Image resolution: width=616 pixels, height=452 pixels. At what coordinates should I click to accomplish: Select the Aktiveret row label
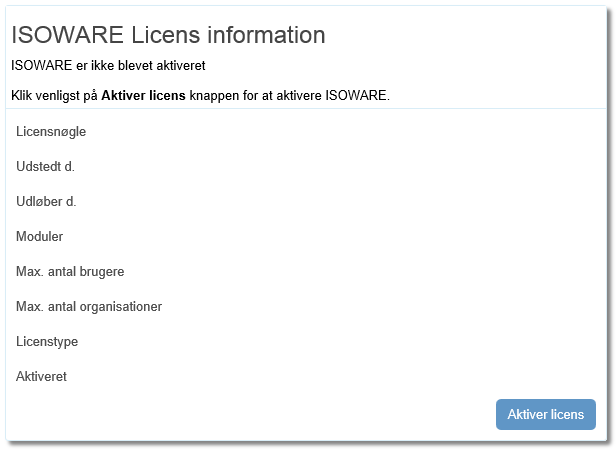tap(42, 377)
